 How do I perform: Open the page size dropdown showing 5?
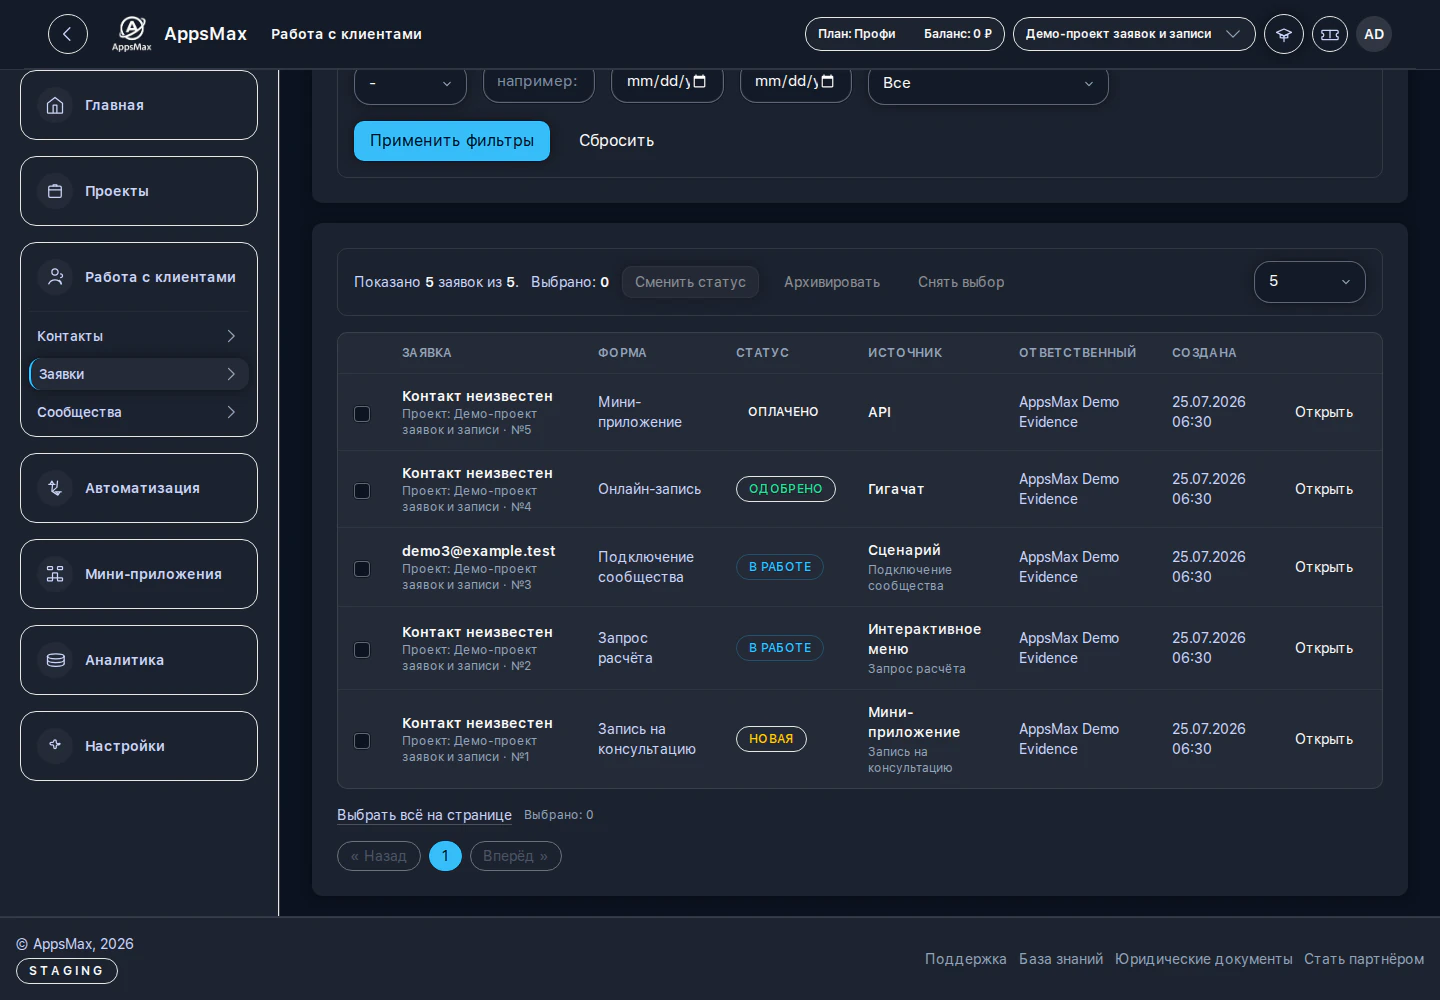[x=1310, y=282]
